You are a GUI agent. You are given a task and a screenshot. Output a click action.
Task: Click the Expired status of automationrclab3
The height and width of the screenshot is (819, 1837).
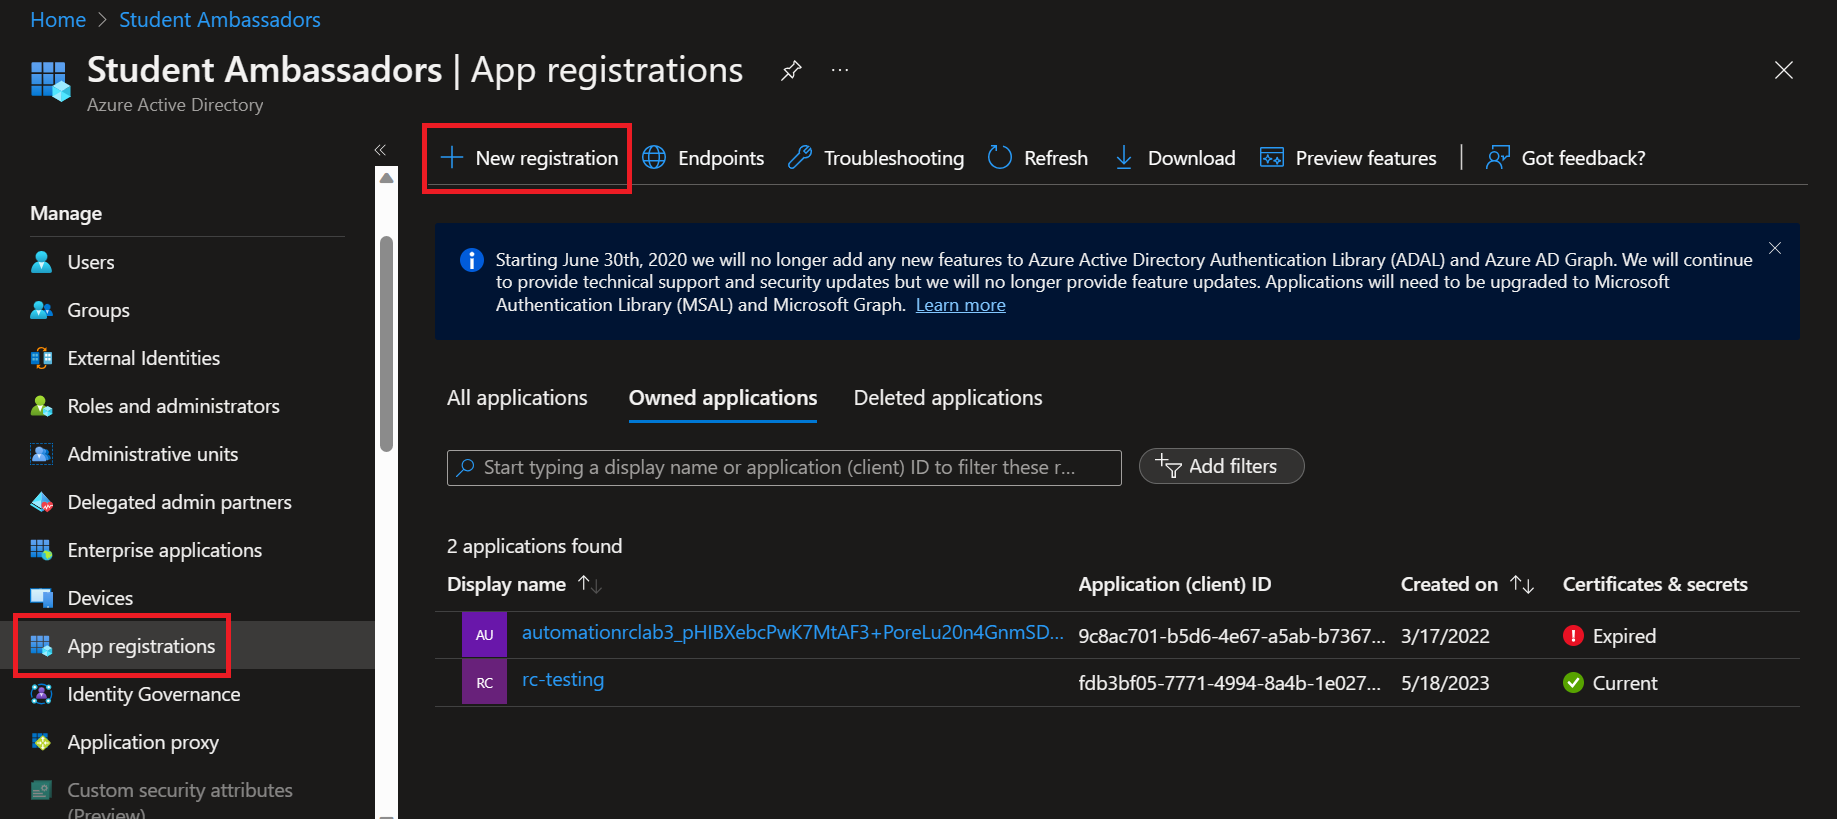click(1610, 636)
